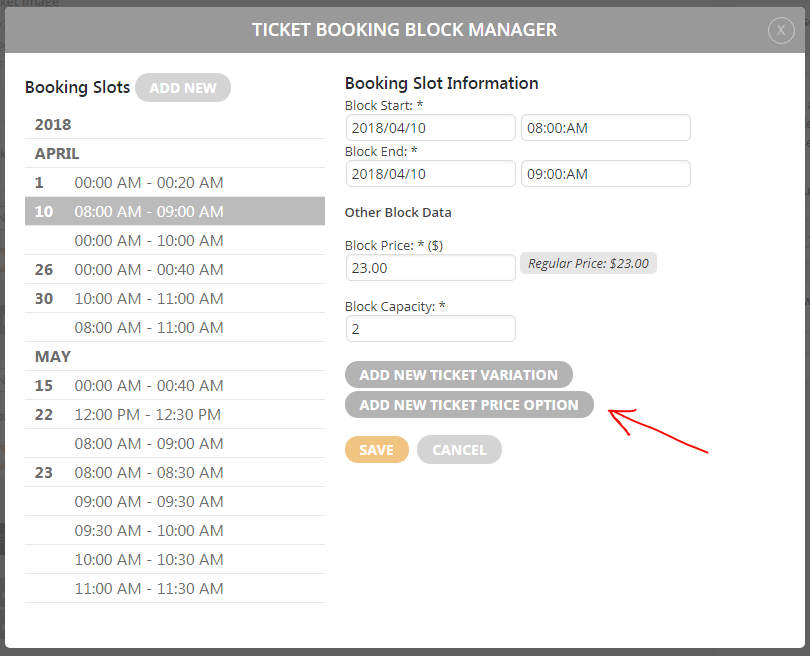Close the Ticket Booking Block Manager dialog
Viewport: 810px width, 656px height.
781,30
